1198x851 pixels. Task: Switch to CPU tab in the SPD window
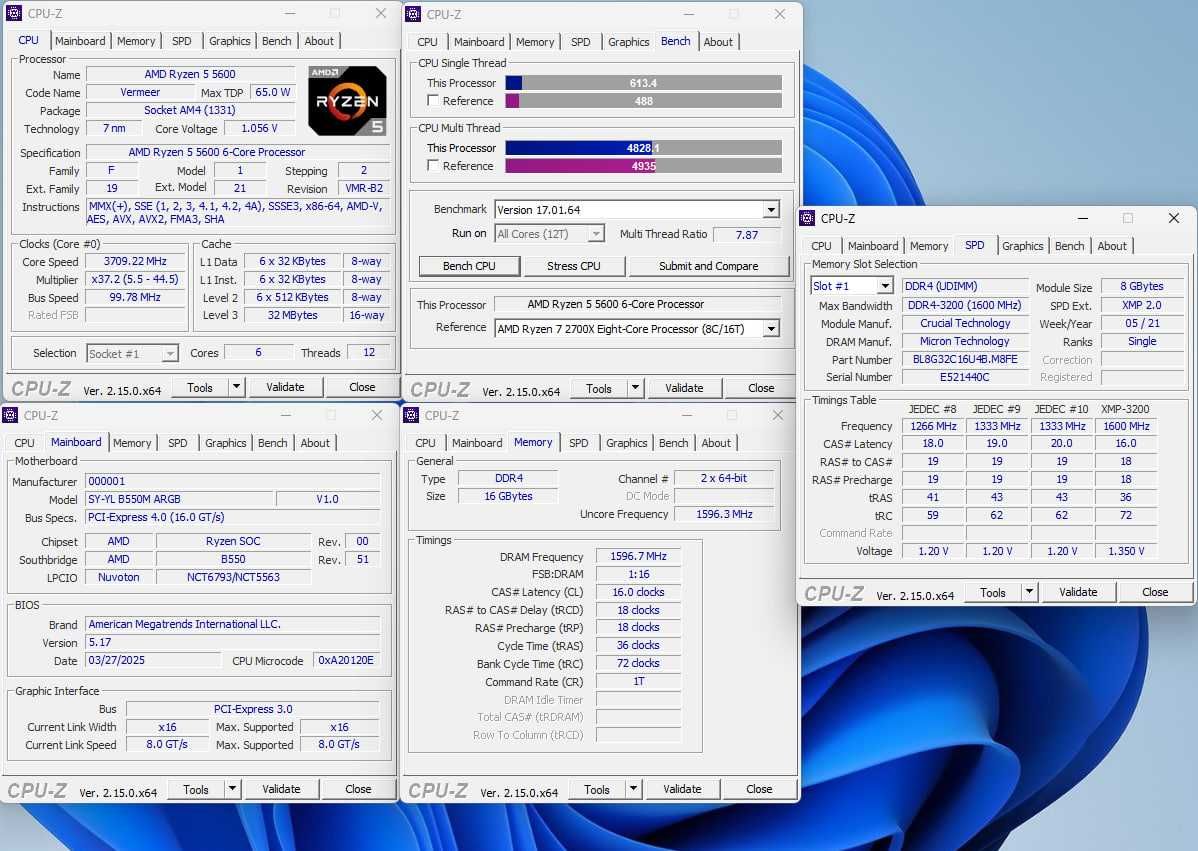[821, 246]
